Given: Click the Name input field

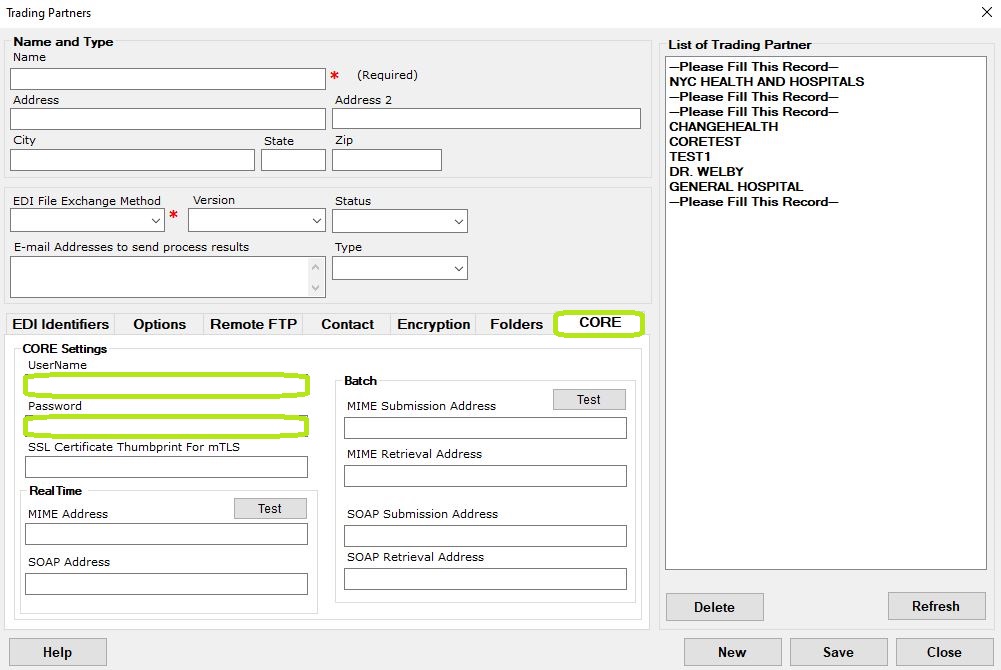Looking at the screenshot, I should click(168, 79).
